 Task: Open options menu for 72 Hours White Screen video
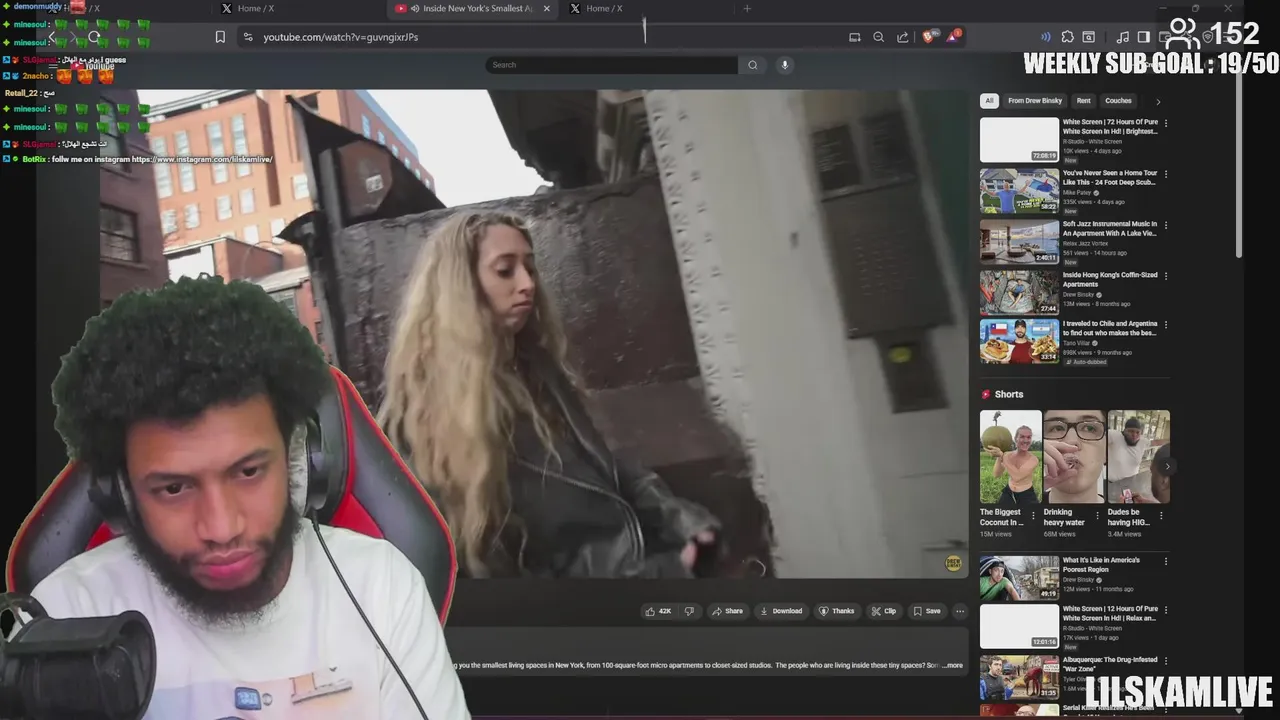click(1166, 123)
